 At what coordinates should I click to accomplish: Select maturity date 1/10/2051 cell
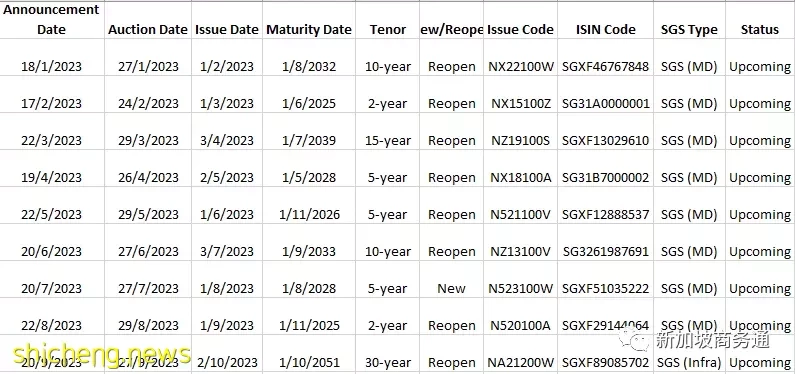tap(309, 354)
